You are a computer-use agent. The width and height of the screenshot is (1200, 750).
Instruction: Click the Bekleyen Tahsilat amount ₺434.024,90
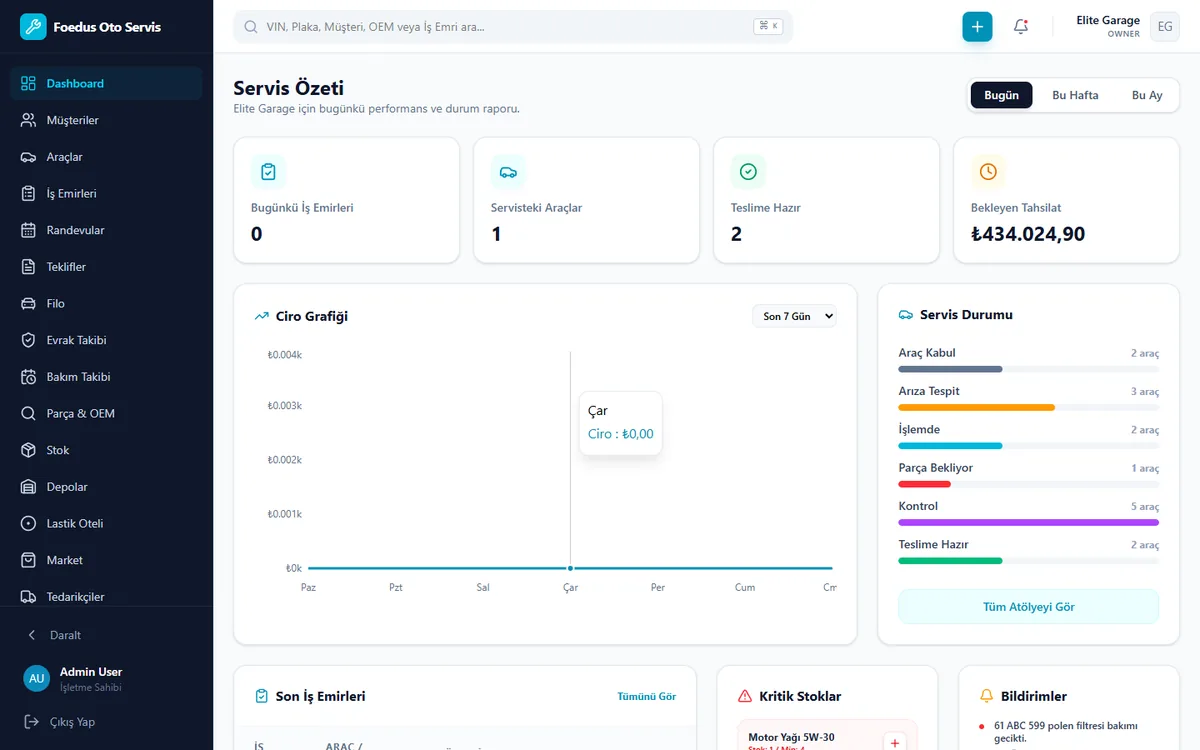coord(1028,235)
